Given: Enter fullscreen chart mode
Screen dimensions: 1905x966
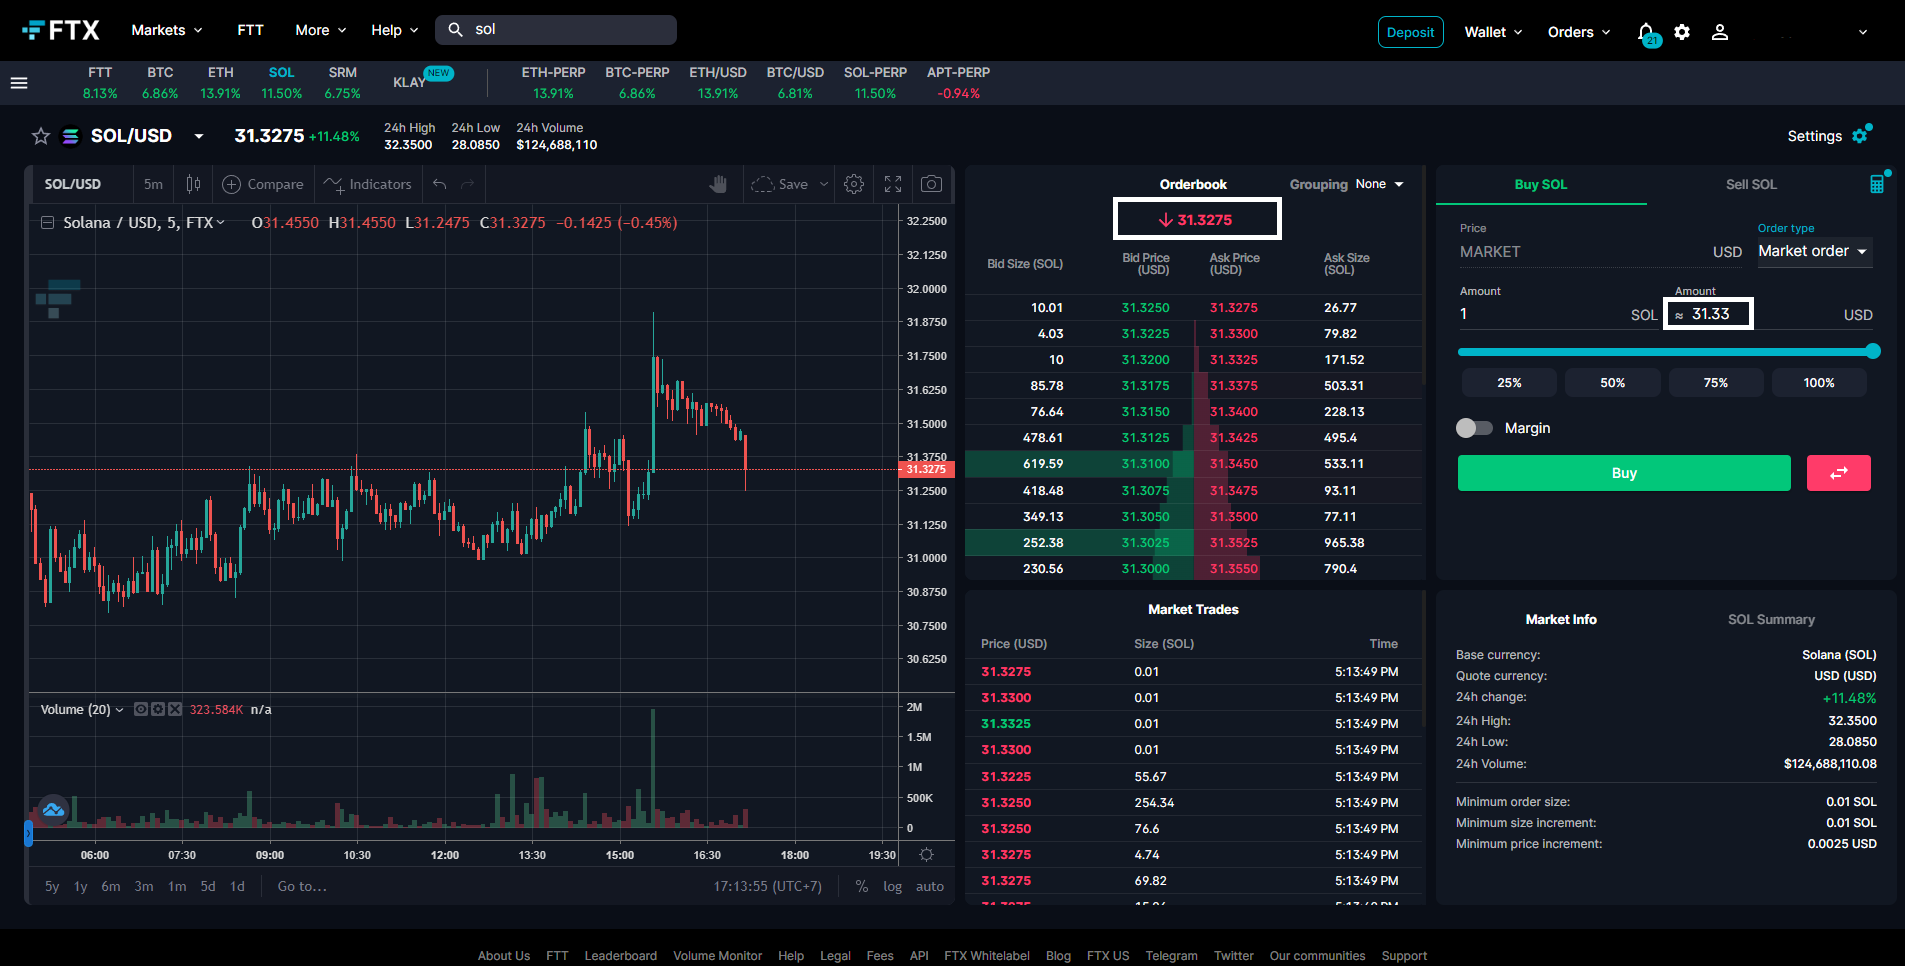Looking at the screenshot, I should [x=893, y=184].
